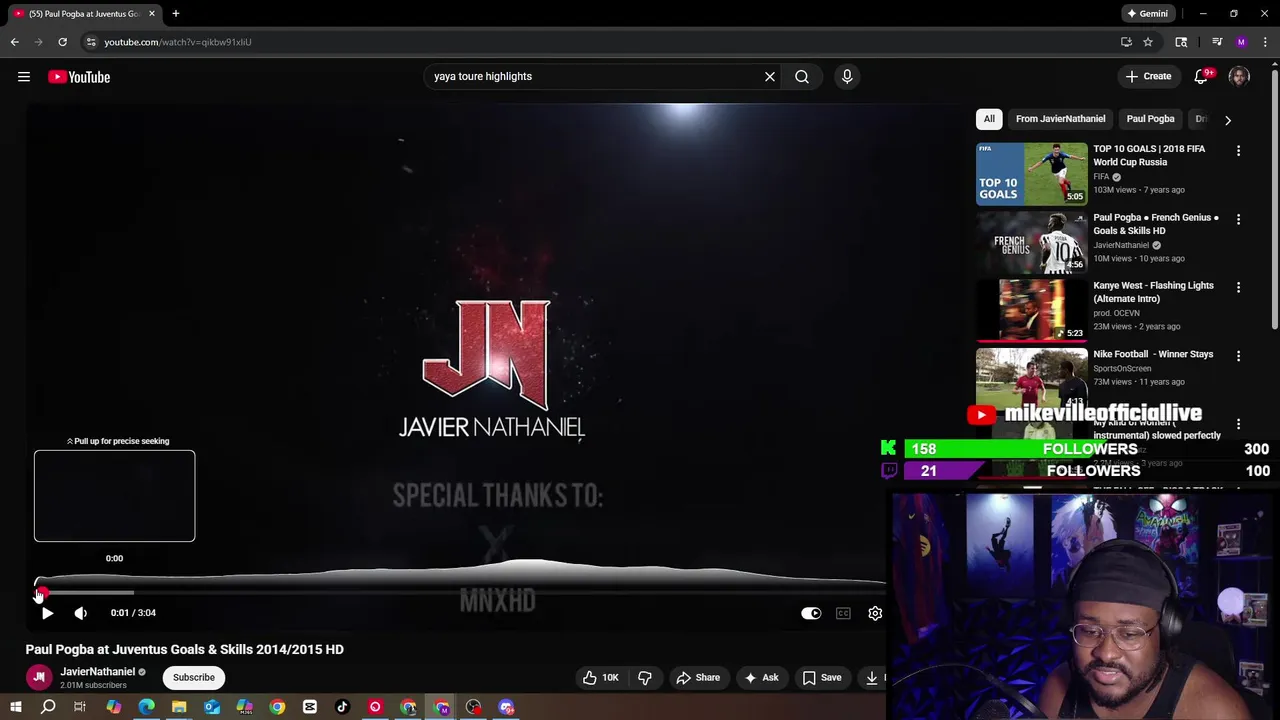Open JavierNathaniel channel name link
This screenshot has height=720, width=1280.
(x=97, y=672)
